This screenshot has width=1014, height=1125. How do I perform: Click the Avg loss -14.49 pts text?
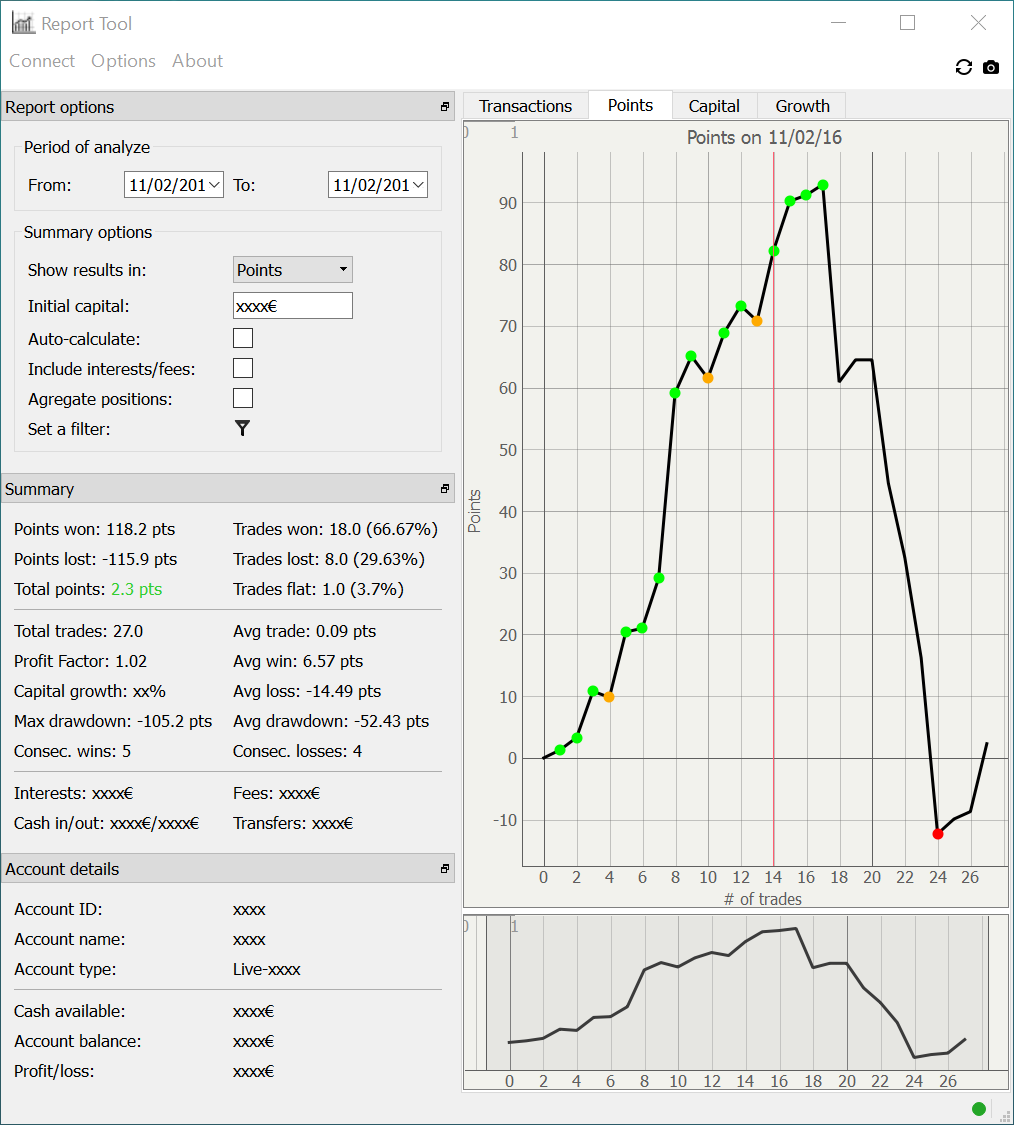(x=307, y=691)
